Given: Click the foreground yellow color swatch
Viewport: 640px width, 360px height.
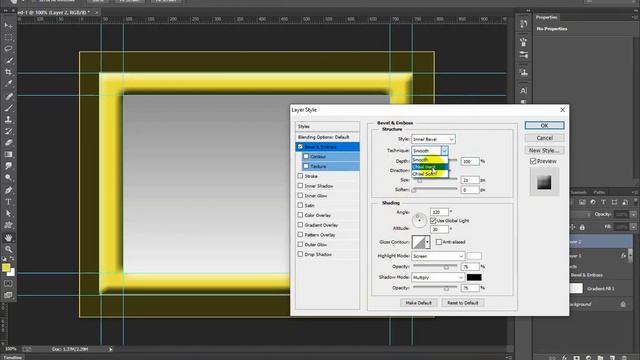Looking at the screenshot, I should 6,268.
